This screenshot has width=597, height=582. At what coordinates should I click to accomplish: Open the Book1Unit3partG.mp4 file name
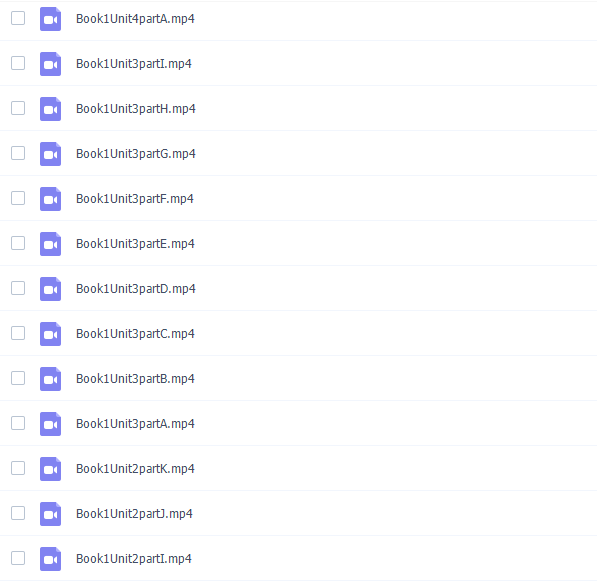pos(136,154)
